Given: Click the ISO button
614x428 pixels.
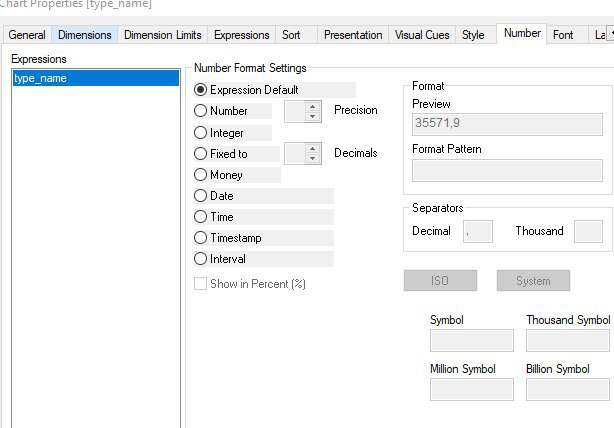Looking at the screenshot, I should click(x=440, y=281).
